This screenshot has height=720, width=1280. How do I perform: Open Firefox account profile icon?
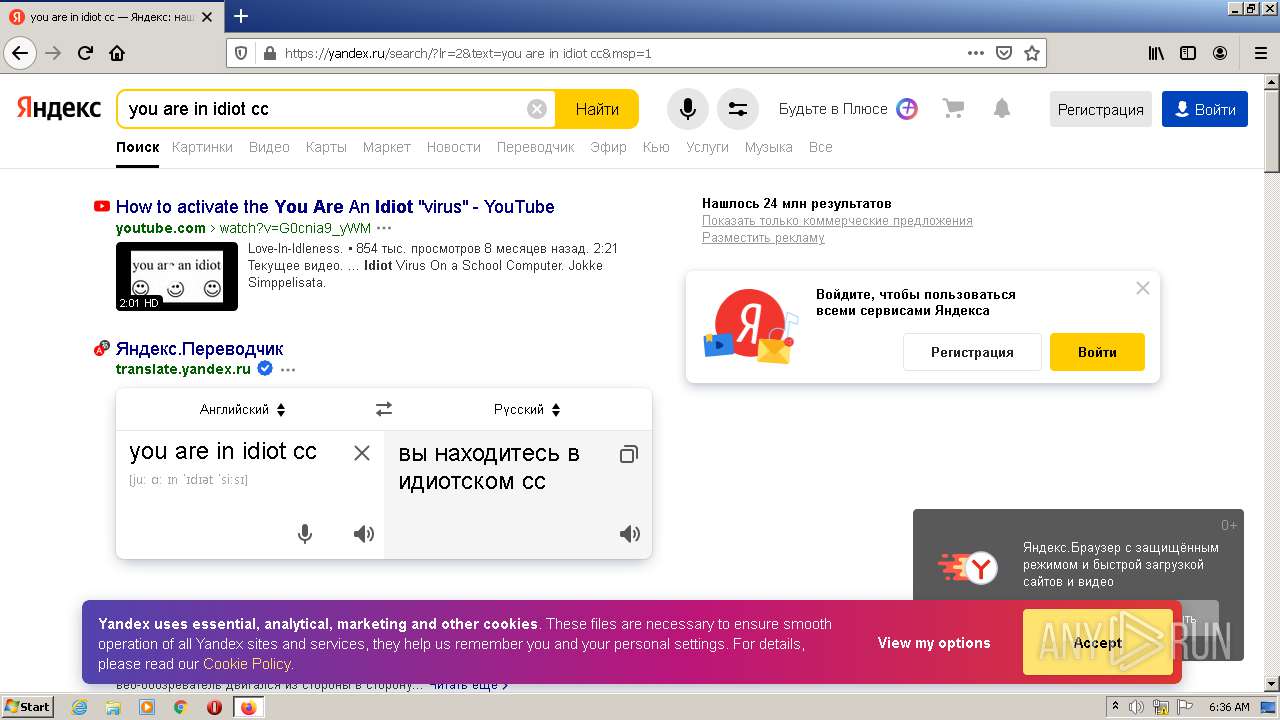[1220, 53]
